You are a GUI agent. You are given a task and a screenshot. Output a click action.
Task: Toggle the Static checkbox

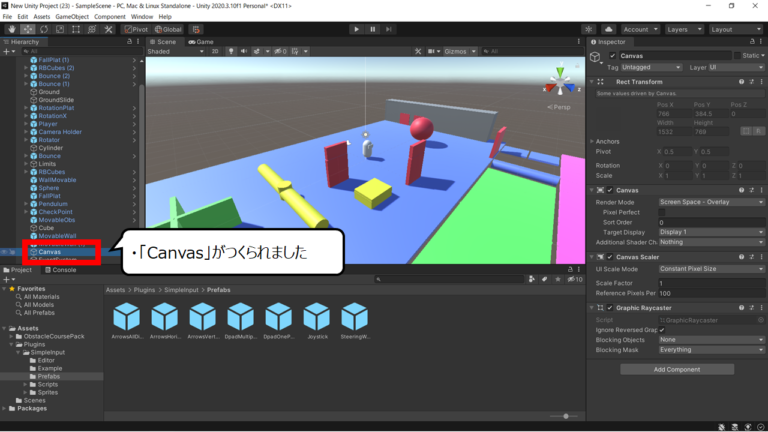coord(738,55)
